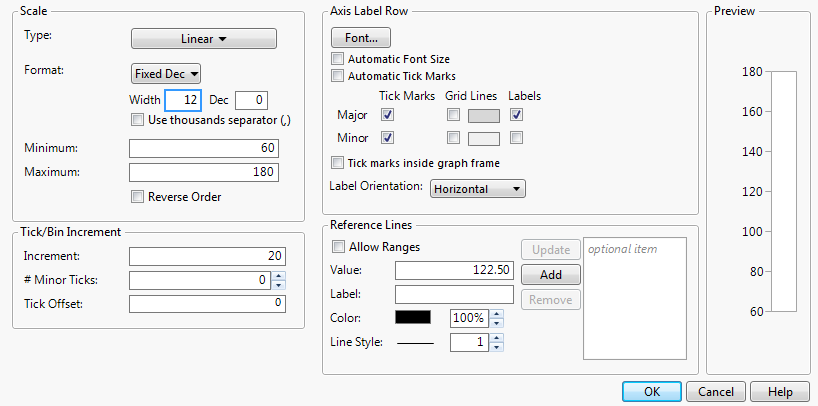Expand the Label Orientation dropdown

tap(477, 188)
